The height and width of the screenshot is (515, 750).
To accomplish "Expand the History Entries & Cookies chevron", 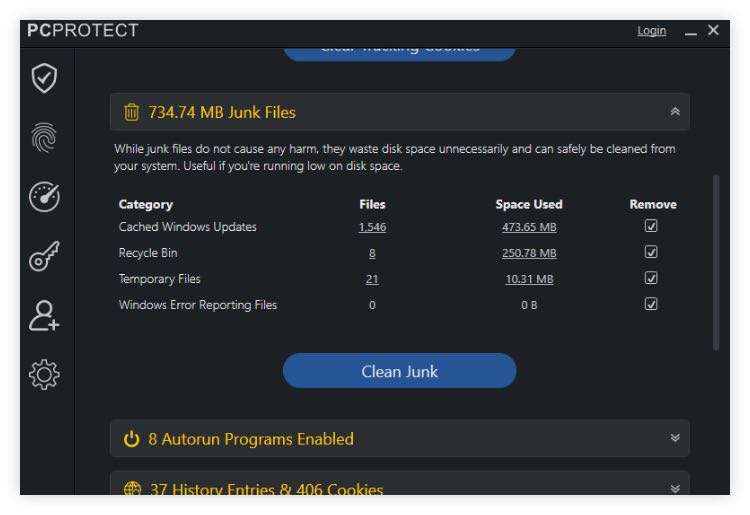I will click(x=675, y=488).
